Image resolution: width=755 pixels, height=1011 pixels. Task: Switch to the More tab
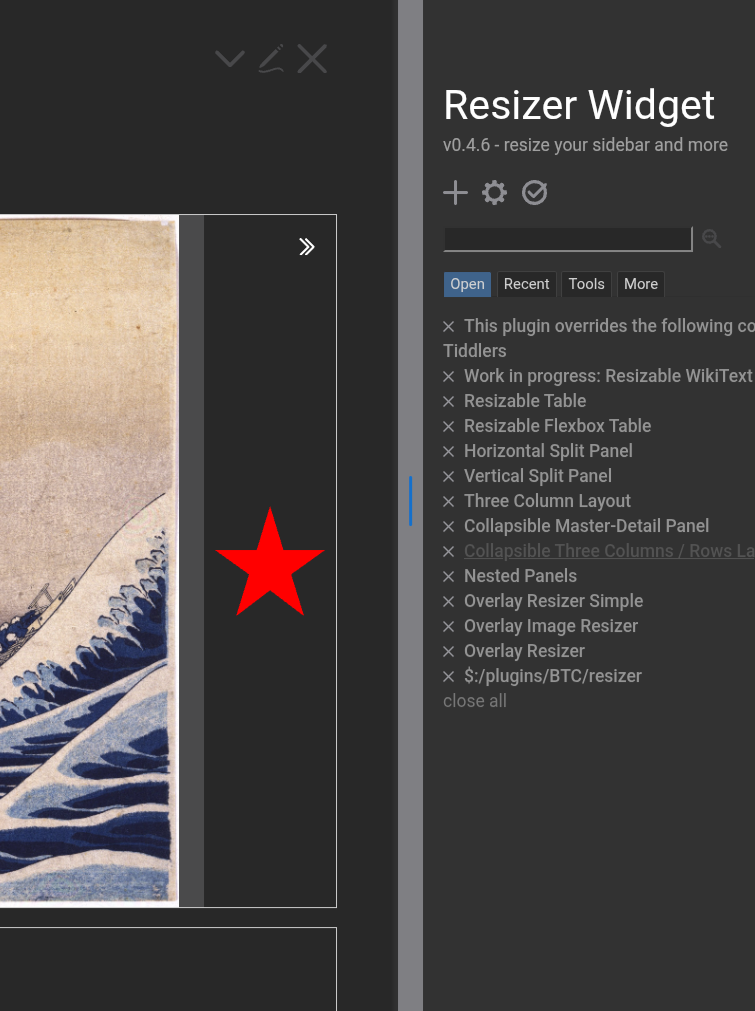[641, 284]
